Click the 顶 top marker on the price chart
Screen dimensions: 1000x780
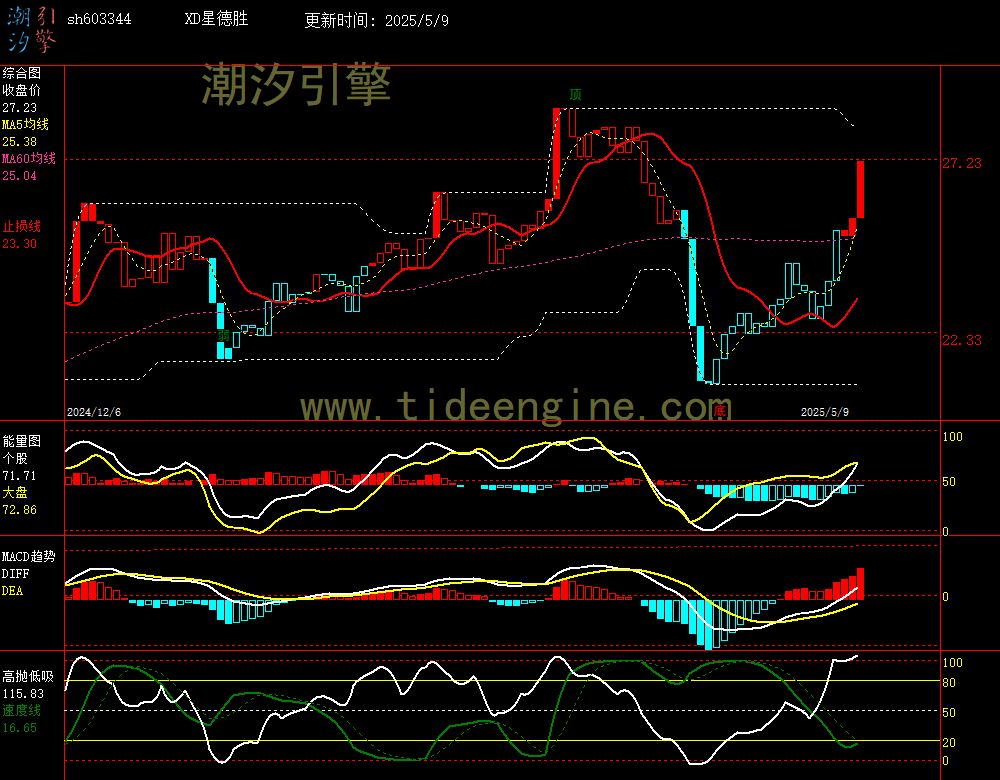coord(575,95)
